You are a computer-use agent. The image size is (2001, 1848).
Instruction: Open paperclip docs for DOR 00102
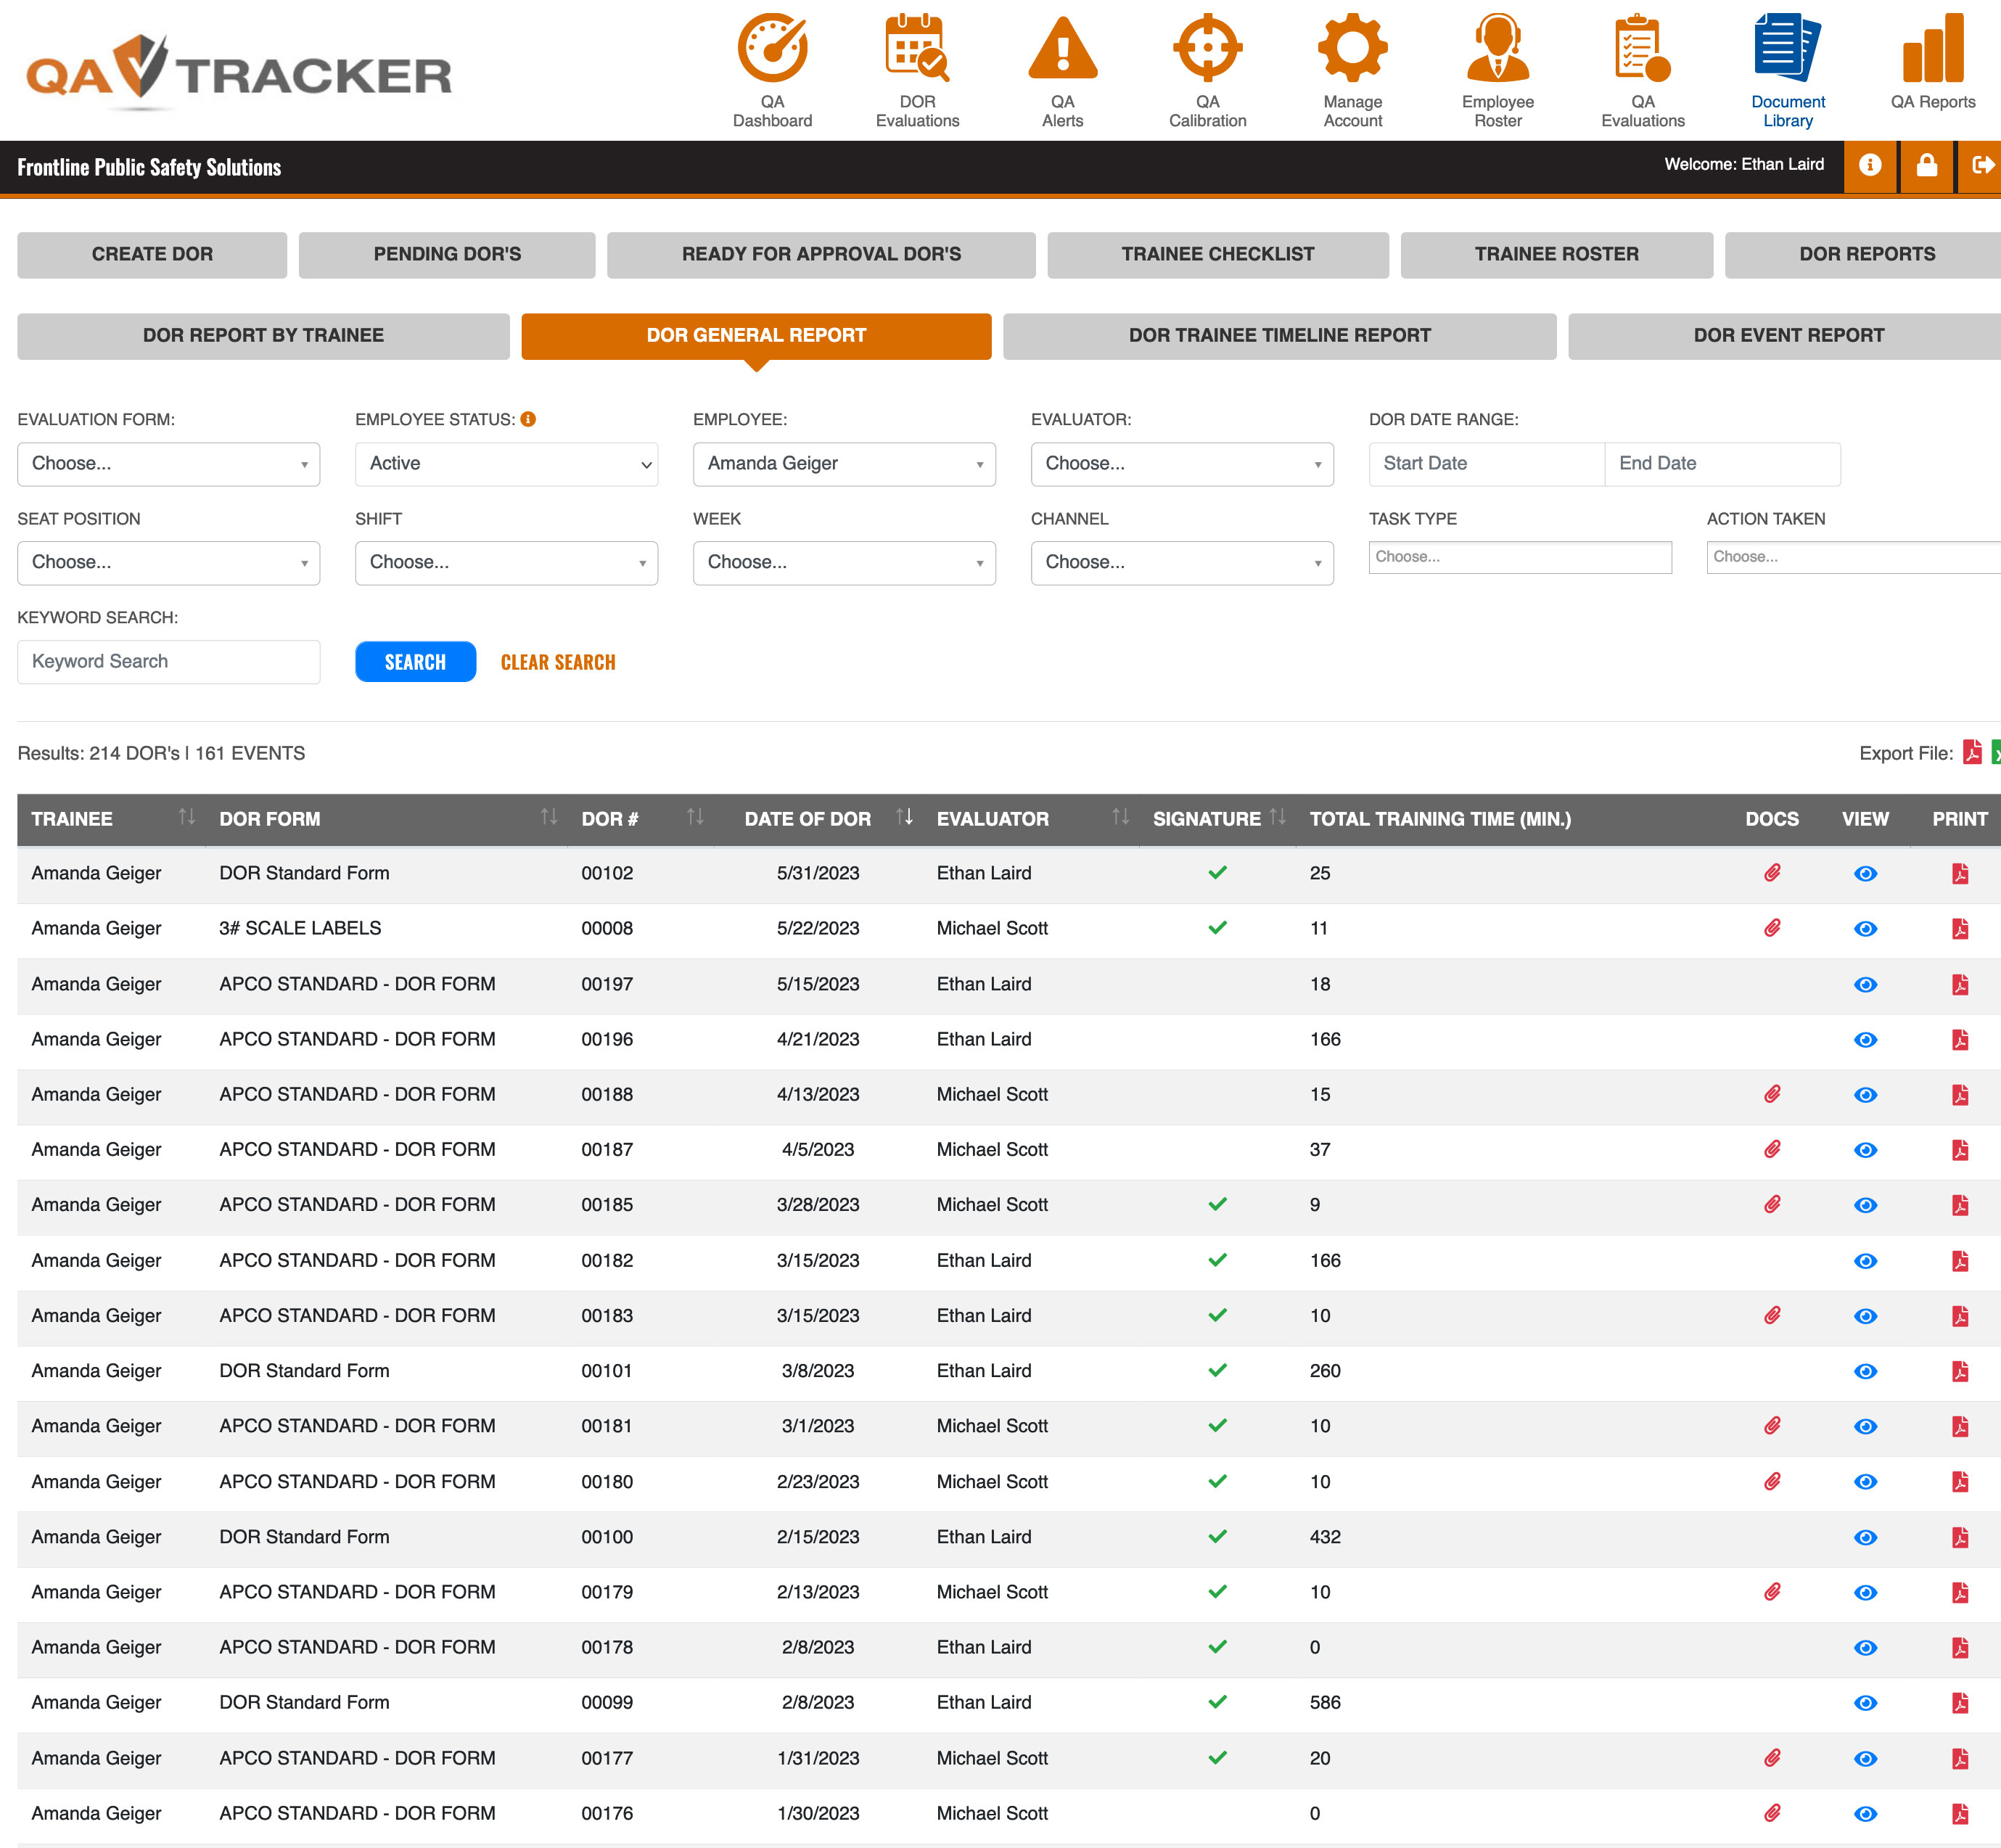click(1772, 873)
